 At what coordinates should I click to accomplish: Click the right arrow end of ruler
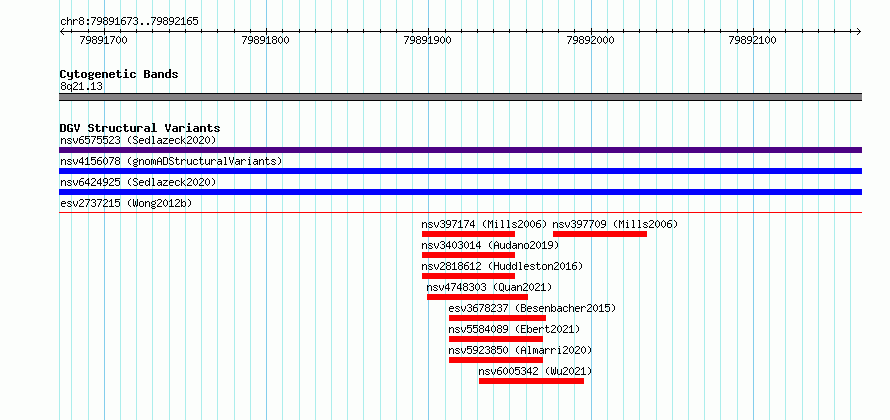point(859,32)
